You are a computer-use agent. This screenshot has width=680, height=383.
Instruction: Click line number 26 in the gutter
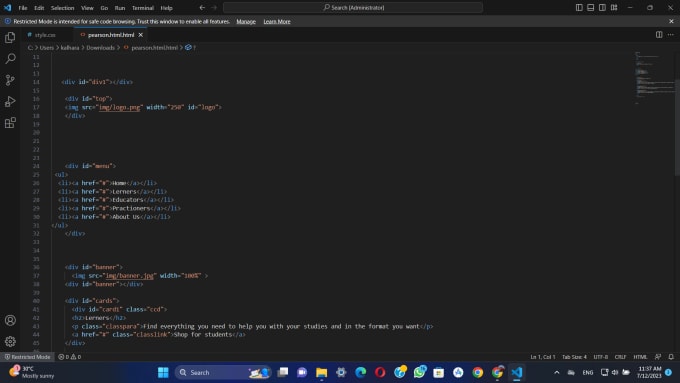(x=36, y=183)
